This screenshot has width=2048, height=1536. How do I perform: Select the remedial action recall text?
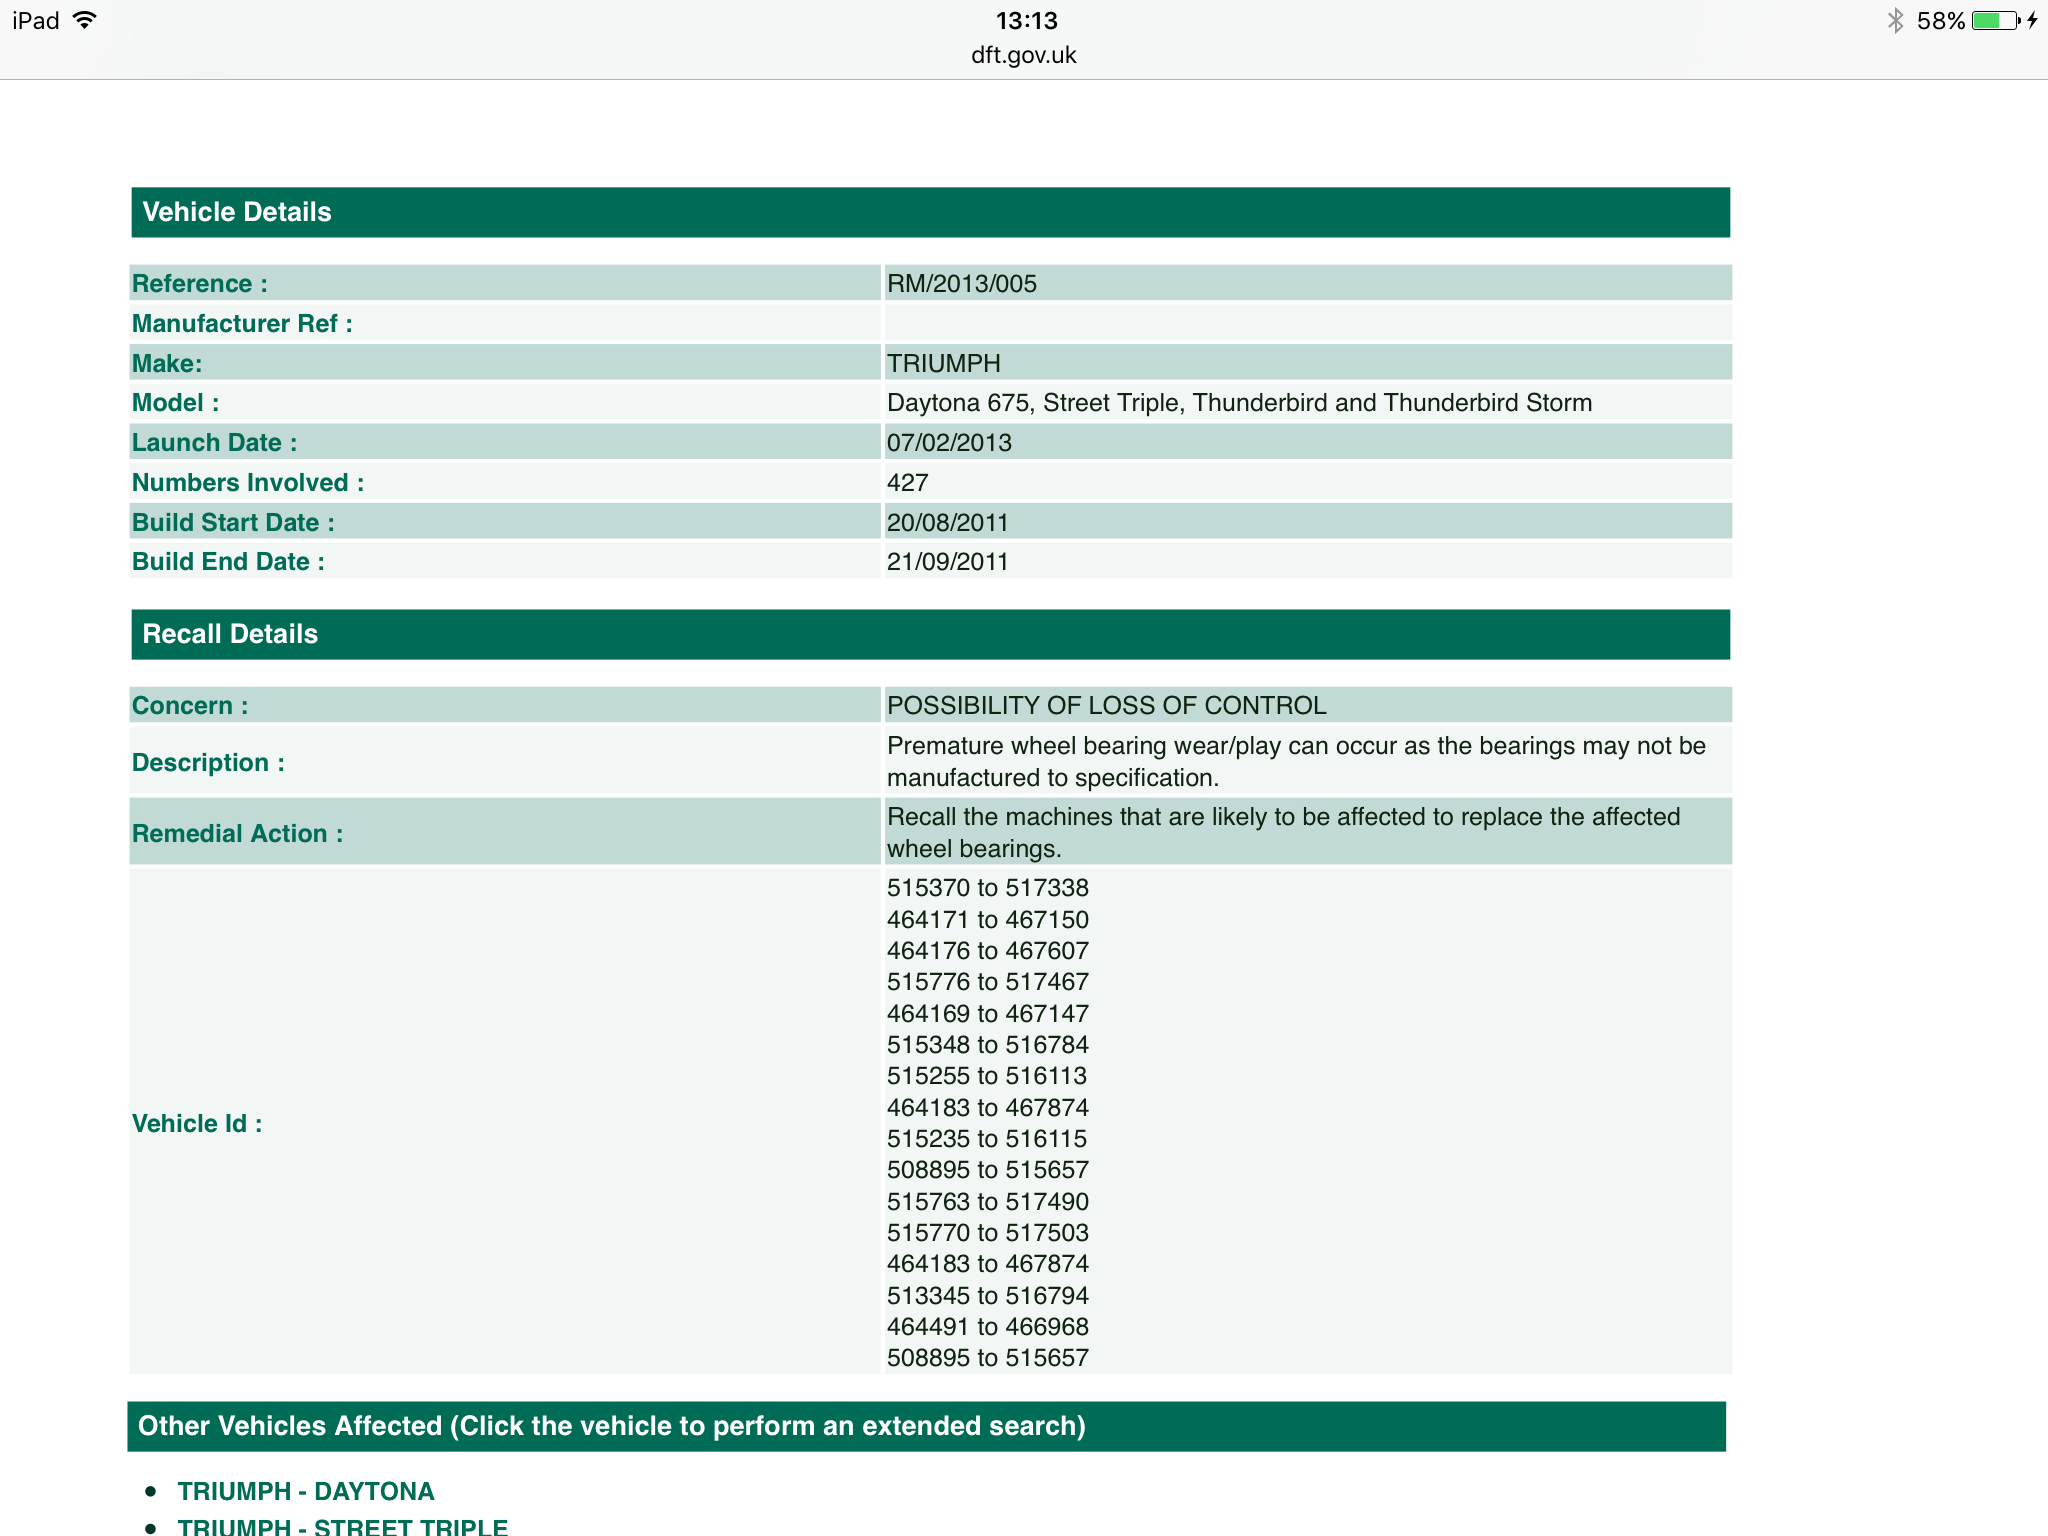[x=1283, y=833]
